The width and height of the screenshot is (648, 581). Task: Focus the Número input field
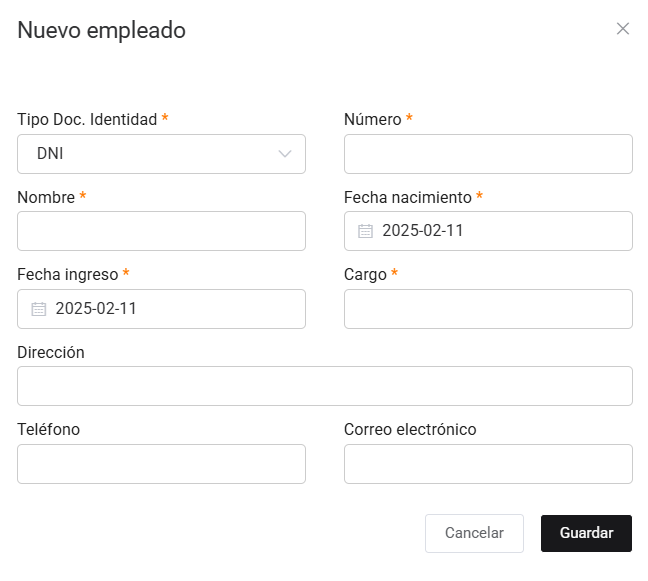click(x=488, y=154)
